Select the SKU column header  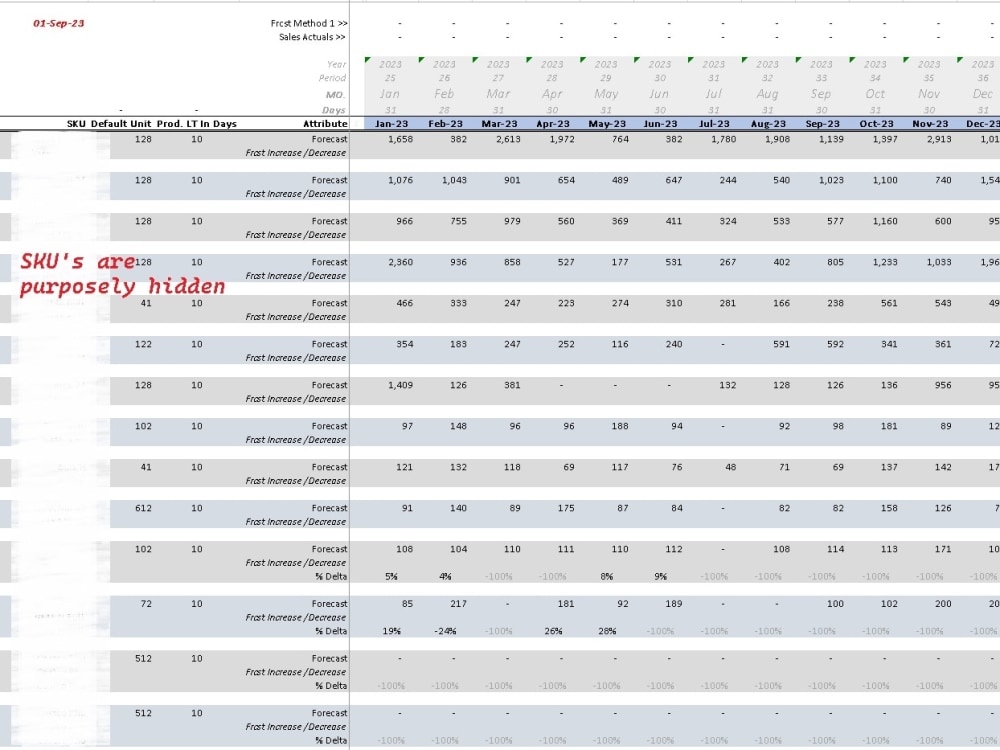pos(76,124)
